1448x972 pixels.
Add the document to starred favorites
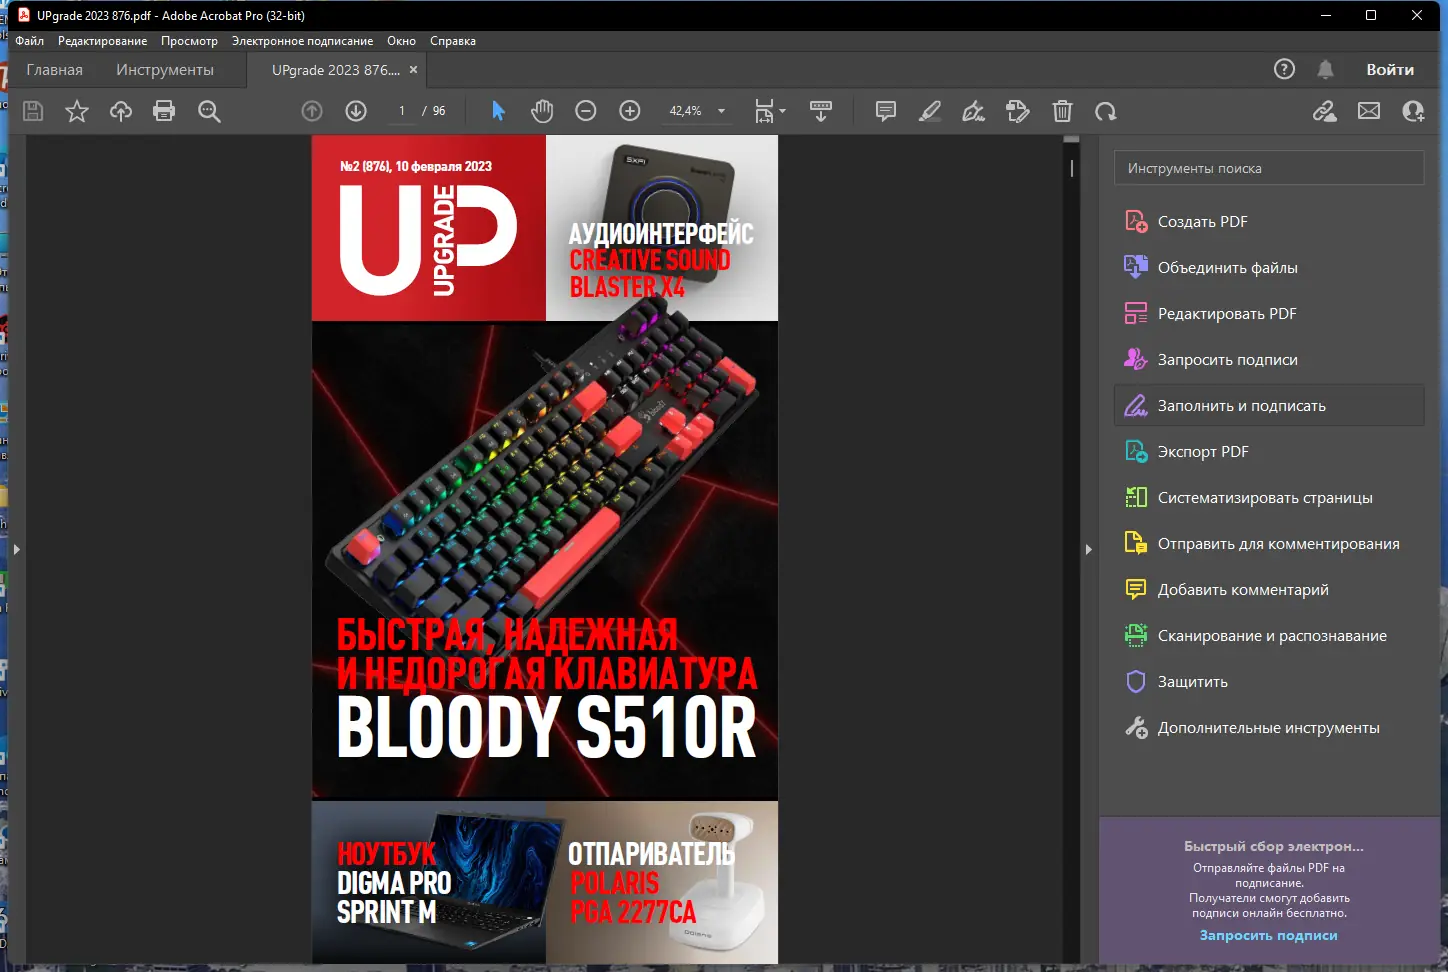tap(77, 111)
